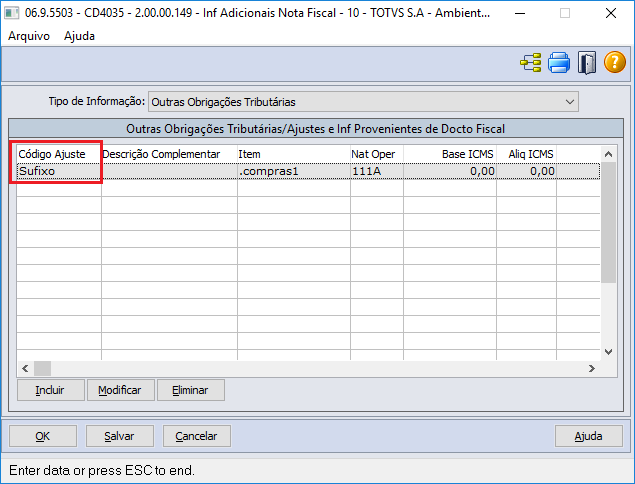The width and height of the screenshot is (635, 484).
Task: Click the Item column header
Action: point(294,154)
